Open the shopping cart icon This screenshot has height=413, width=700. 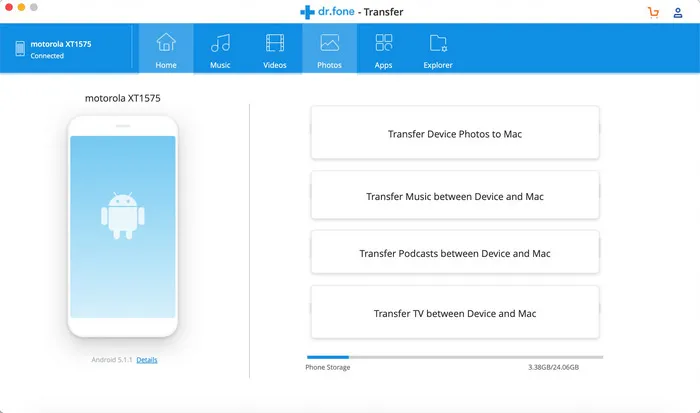pos(654,13)
